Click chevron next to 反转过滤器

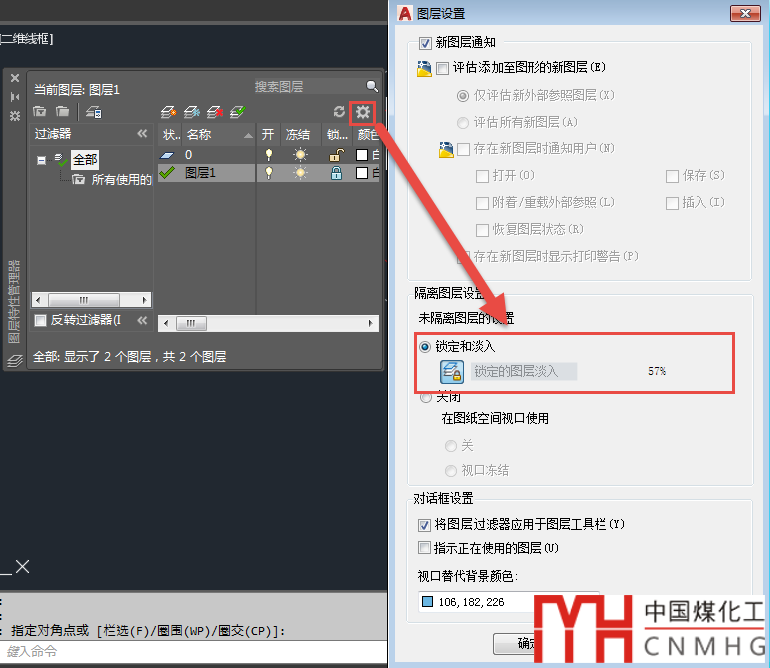(x=142, y=321)
